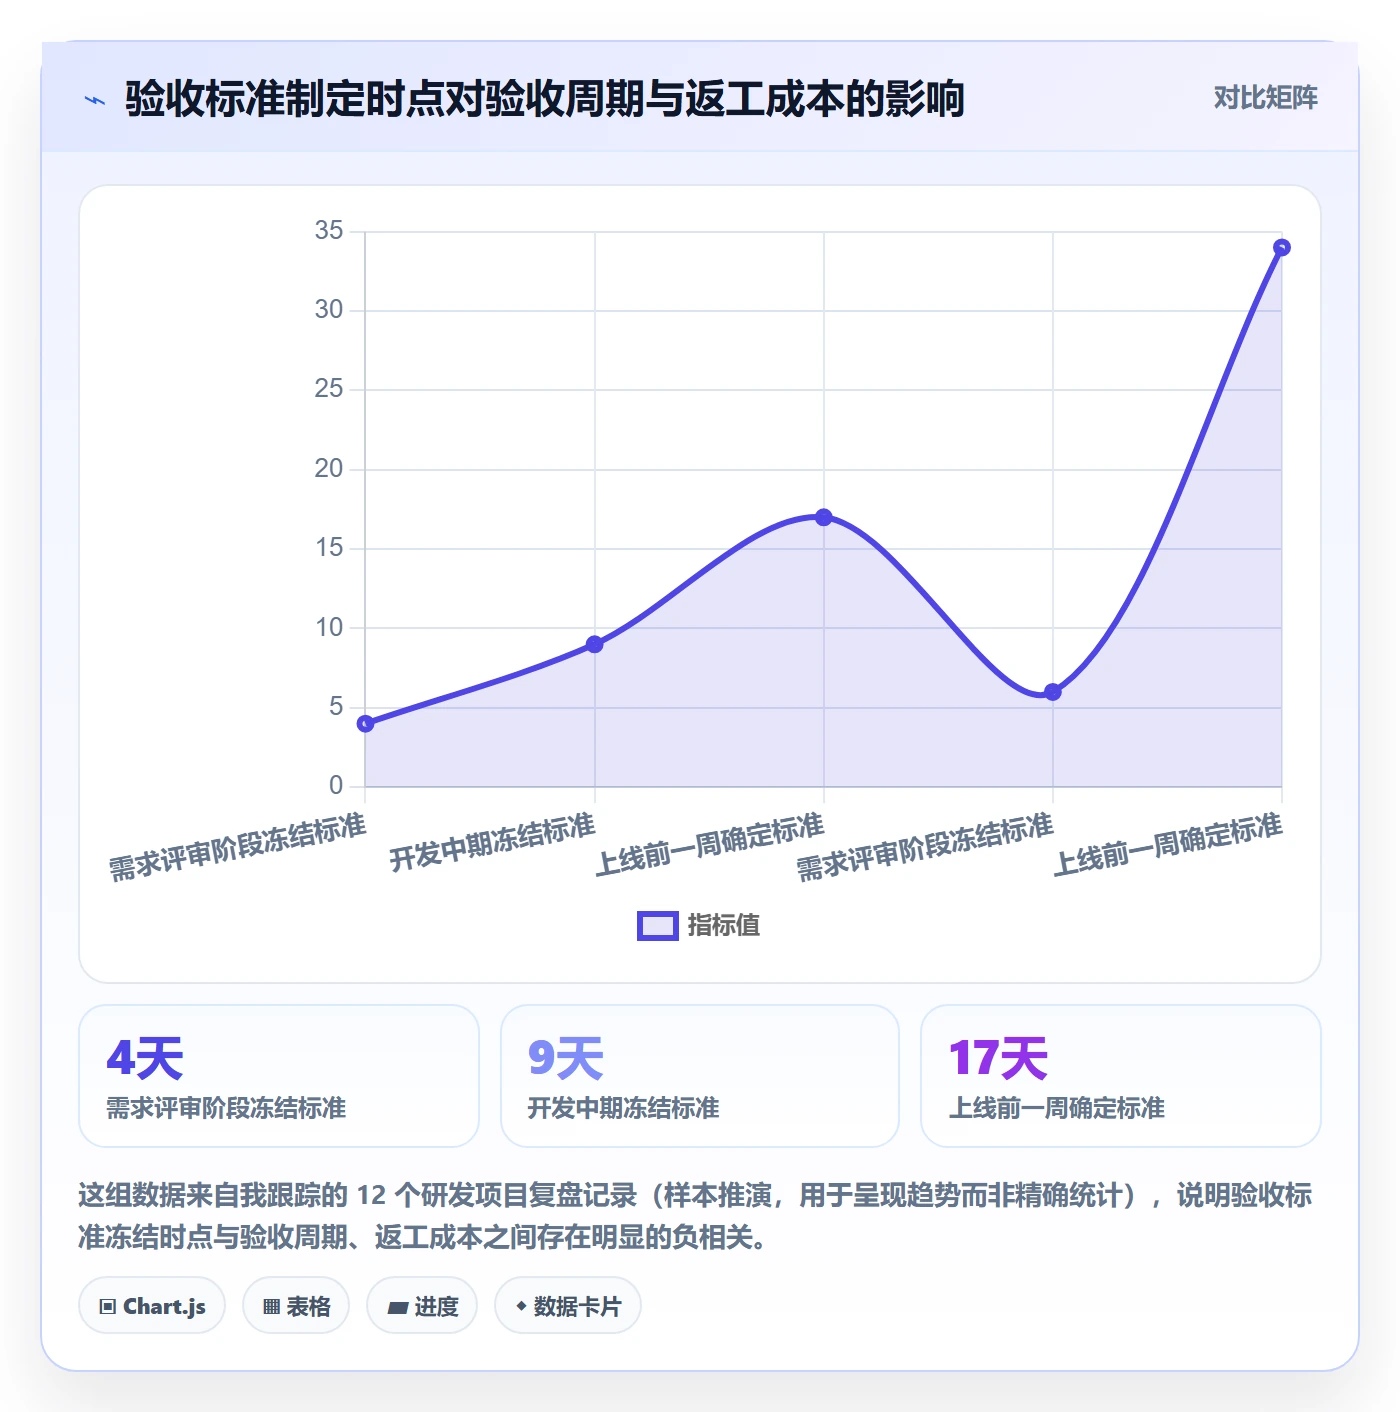Click the 17天 stat value
The width and height of the screenshot is (1400, 1412).
[x=998, y=1058]
